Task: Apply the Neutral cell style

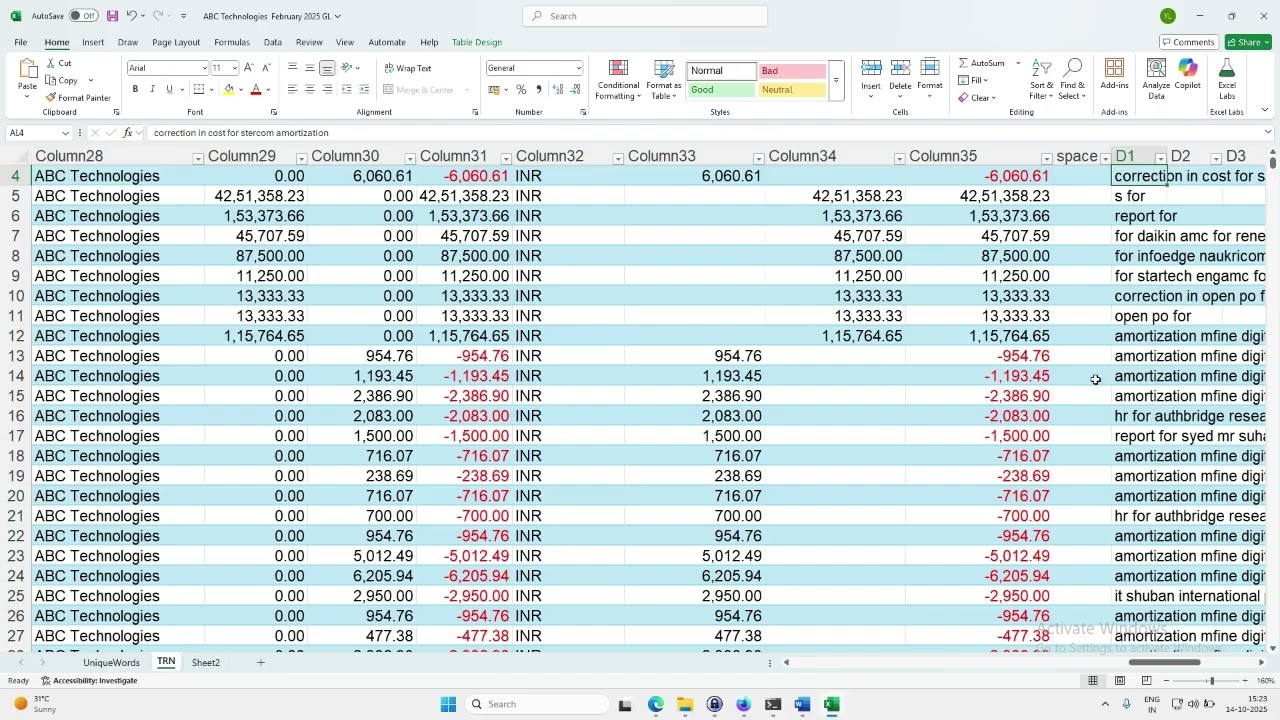Action: coord(792,90)
